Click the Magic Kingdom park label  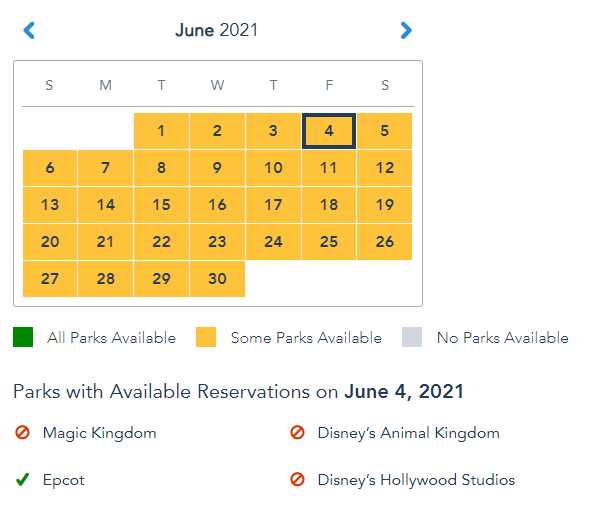[x=99, y=433]
